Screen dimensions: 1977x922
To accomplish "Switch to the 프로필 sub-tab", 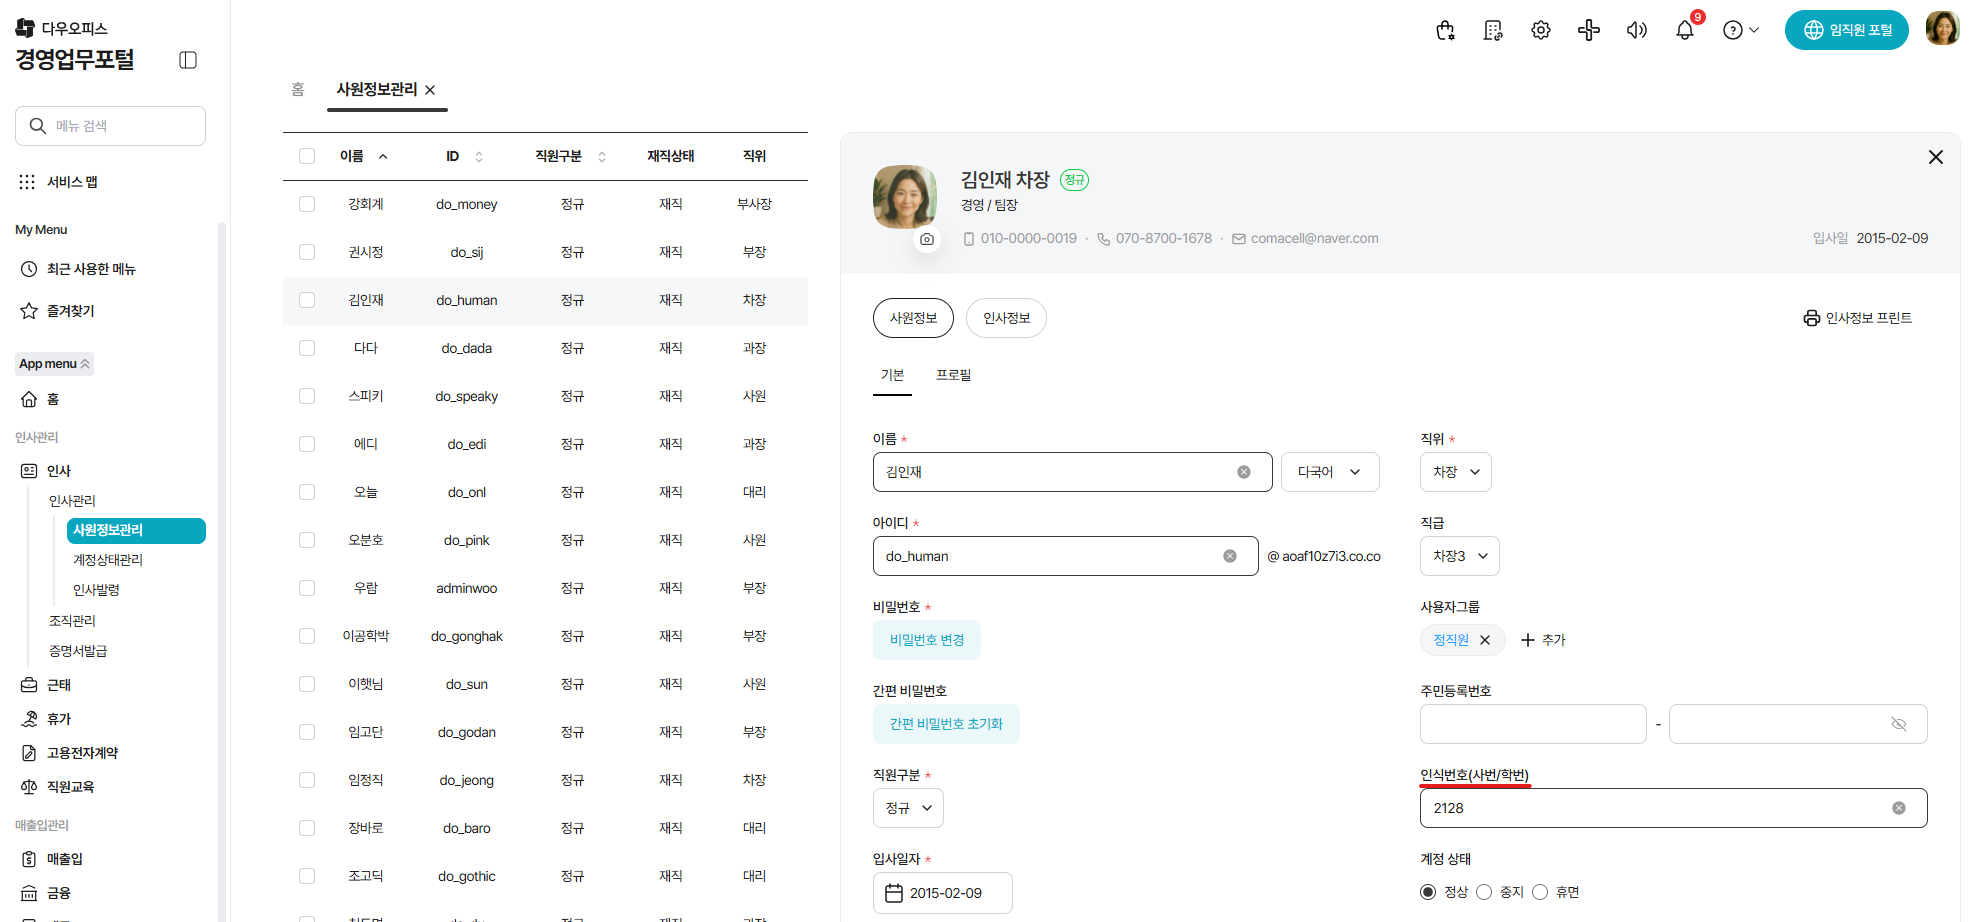I will (953, 375).
